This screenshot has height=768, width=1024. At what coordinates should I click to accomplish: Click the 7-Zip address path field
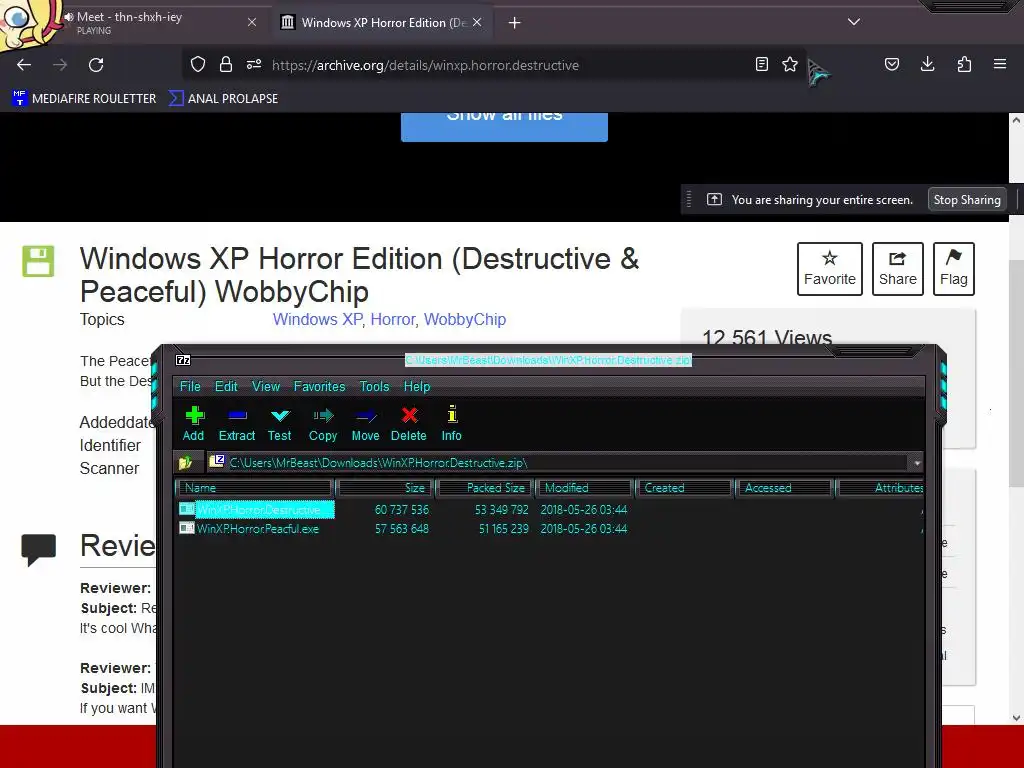pyautogui.click(x=558, y=462)
